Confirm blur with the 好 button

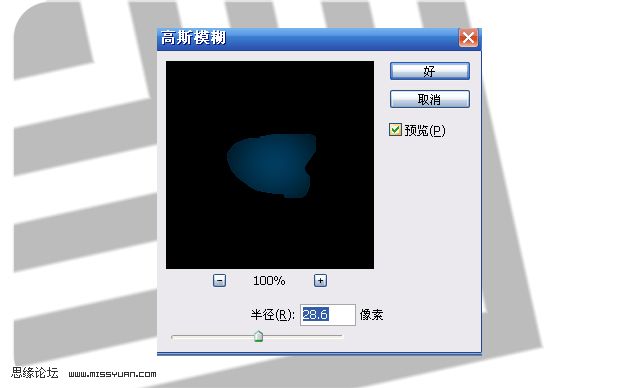tap(429, 71)
